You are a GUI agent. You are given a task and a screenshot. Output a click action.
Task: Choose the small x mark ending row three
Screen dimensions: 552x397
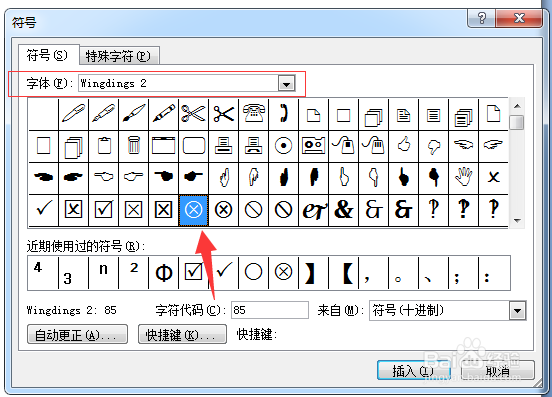pyautogui.click(x=493, y=178)
